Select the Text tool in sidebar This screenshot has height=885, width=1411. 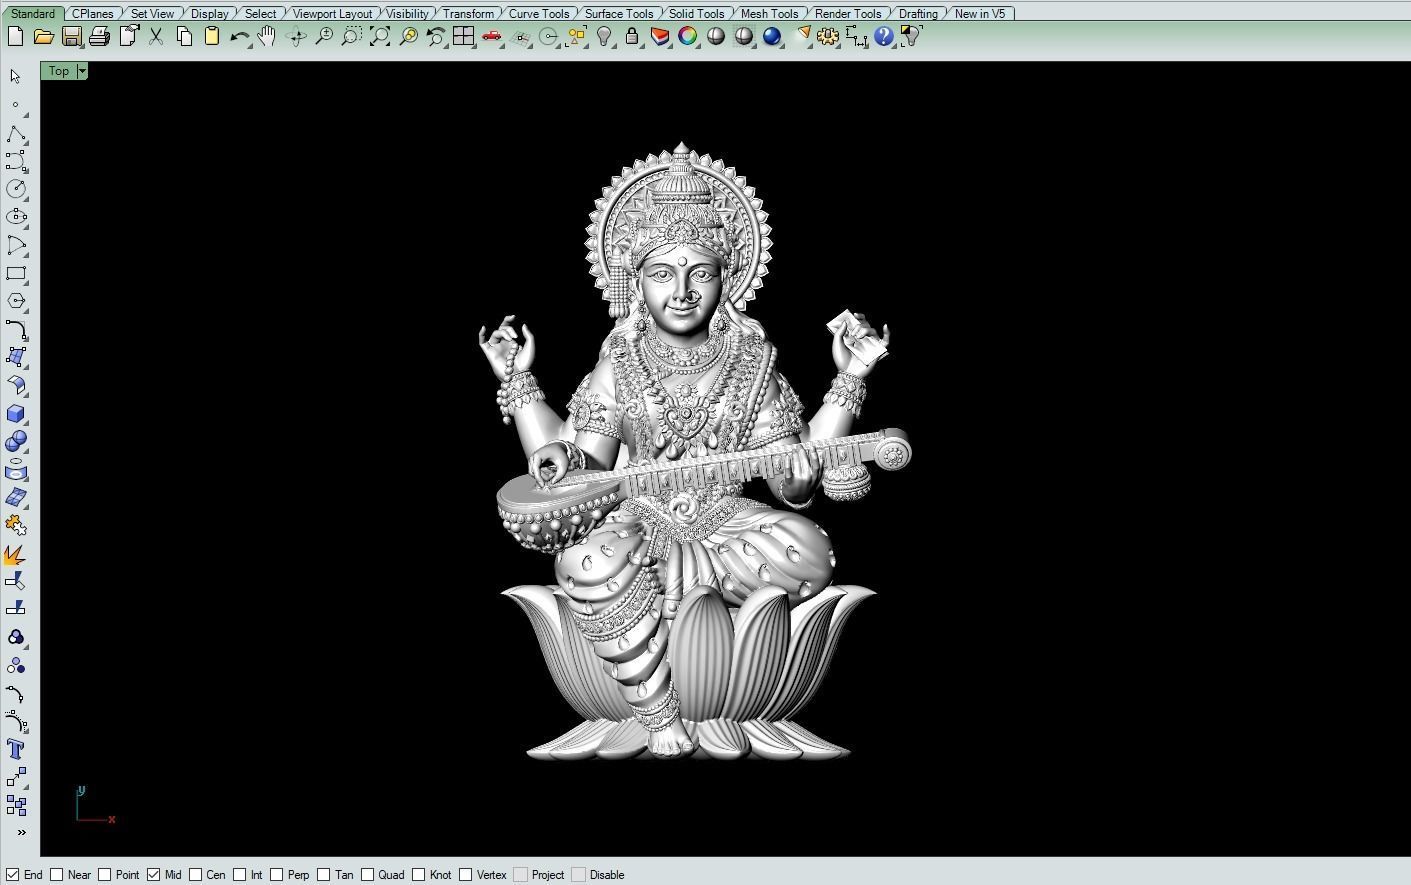click(16, 749)
